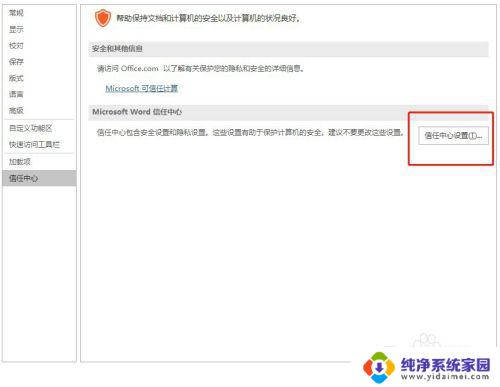
Task: Go to the 校对 category
Action: click(16, 46)
